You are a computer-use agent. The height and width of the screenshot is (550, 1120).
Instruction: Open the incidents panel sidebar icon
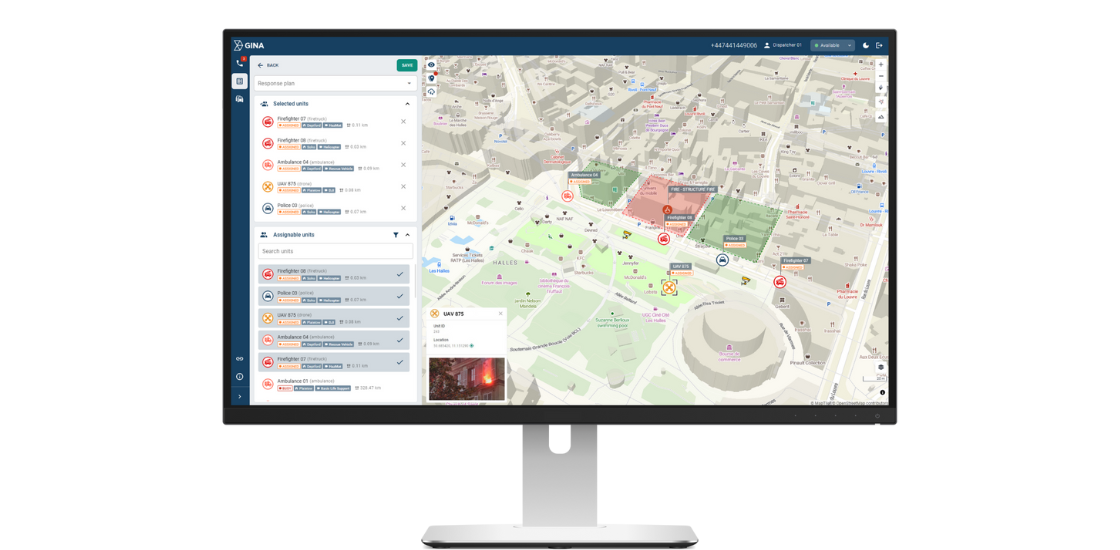coord(239,81)
